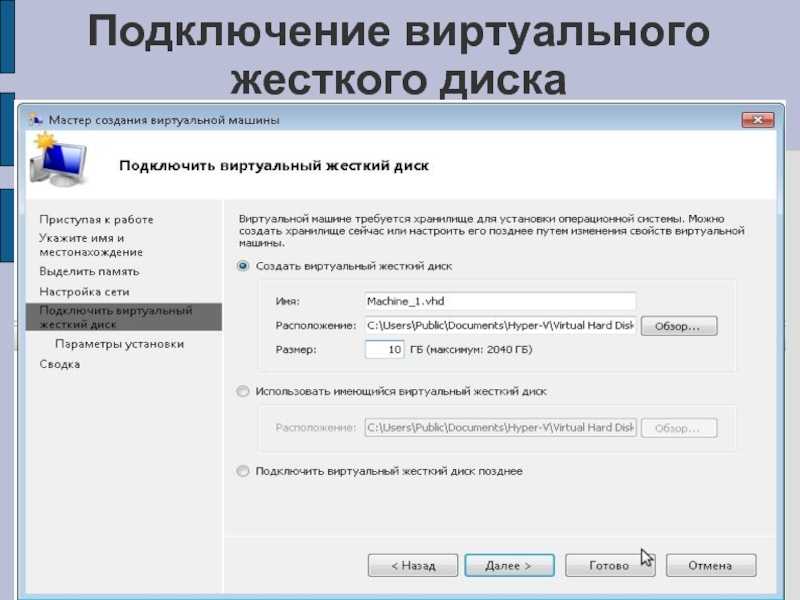
Task: Click the name field containing 'Machine_1.vhd'
Action: [x=497, y=298]
